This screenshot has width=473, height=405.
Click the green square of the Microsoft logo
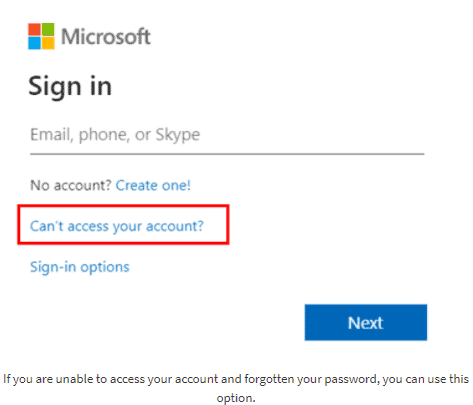(x=48, y=29)
